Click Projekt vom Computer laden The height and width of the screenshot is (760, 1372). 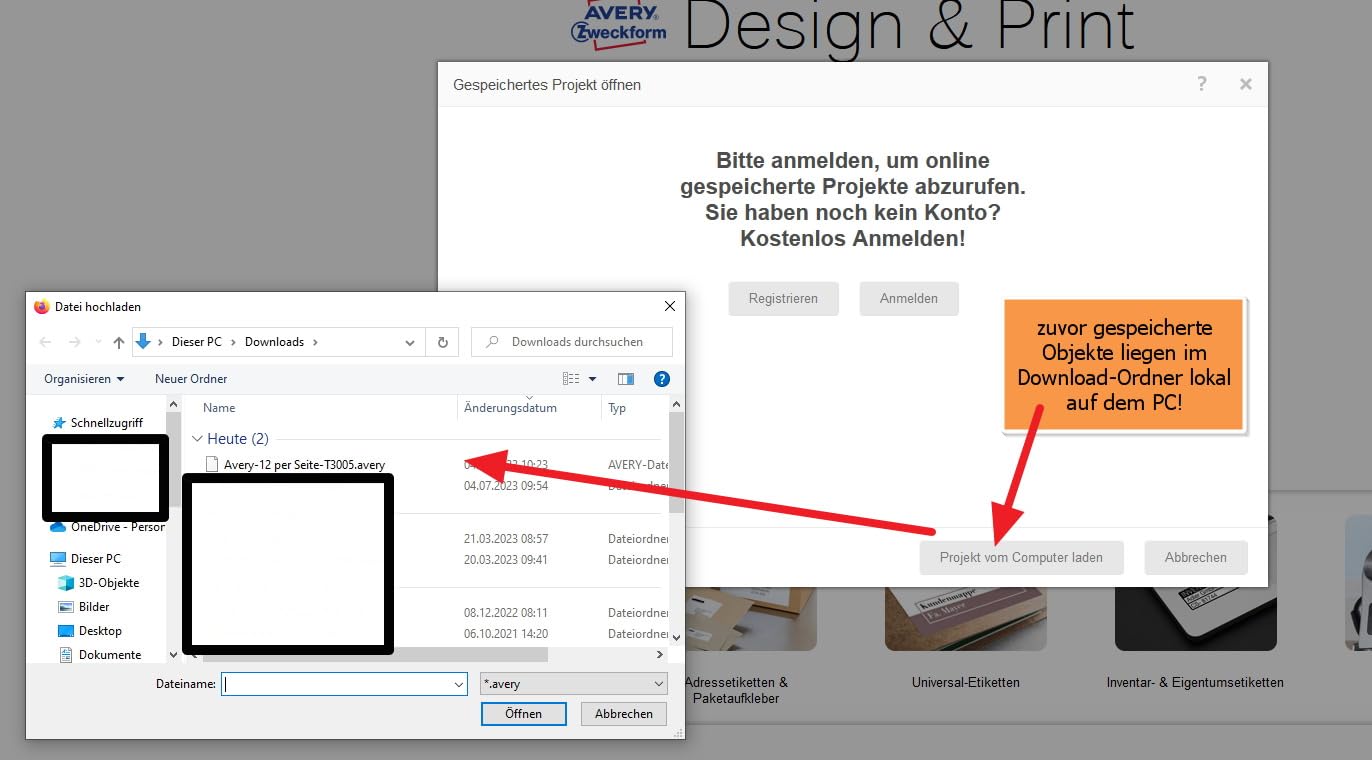[1021, 557]
